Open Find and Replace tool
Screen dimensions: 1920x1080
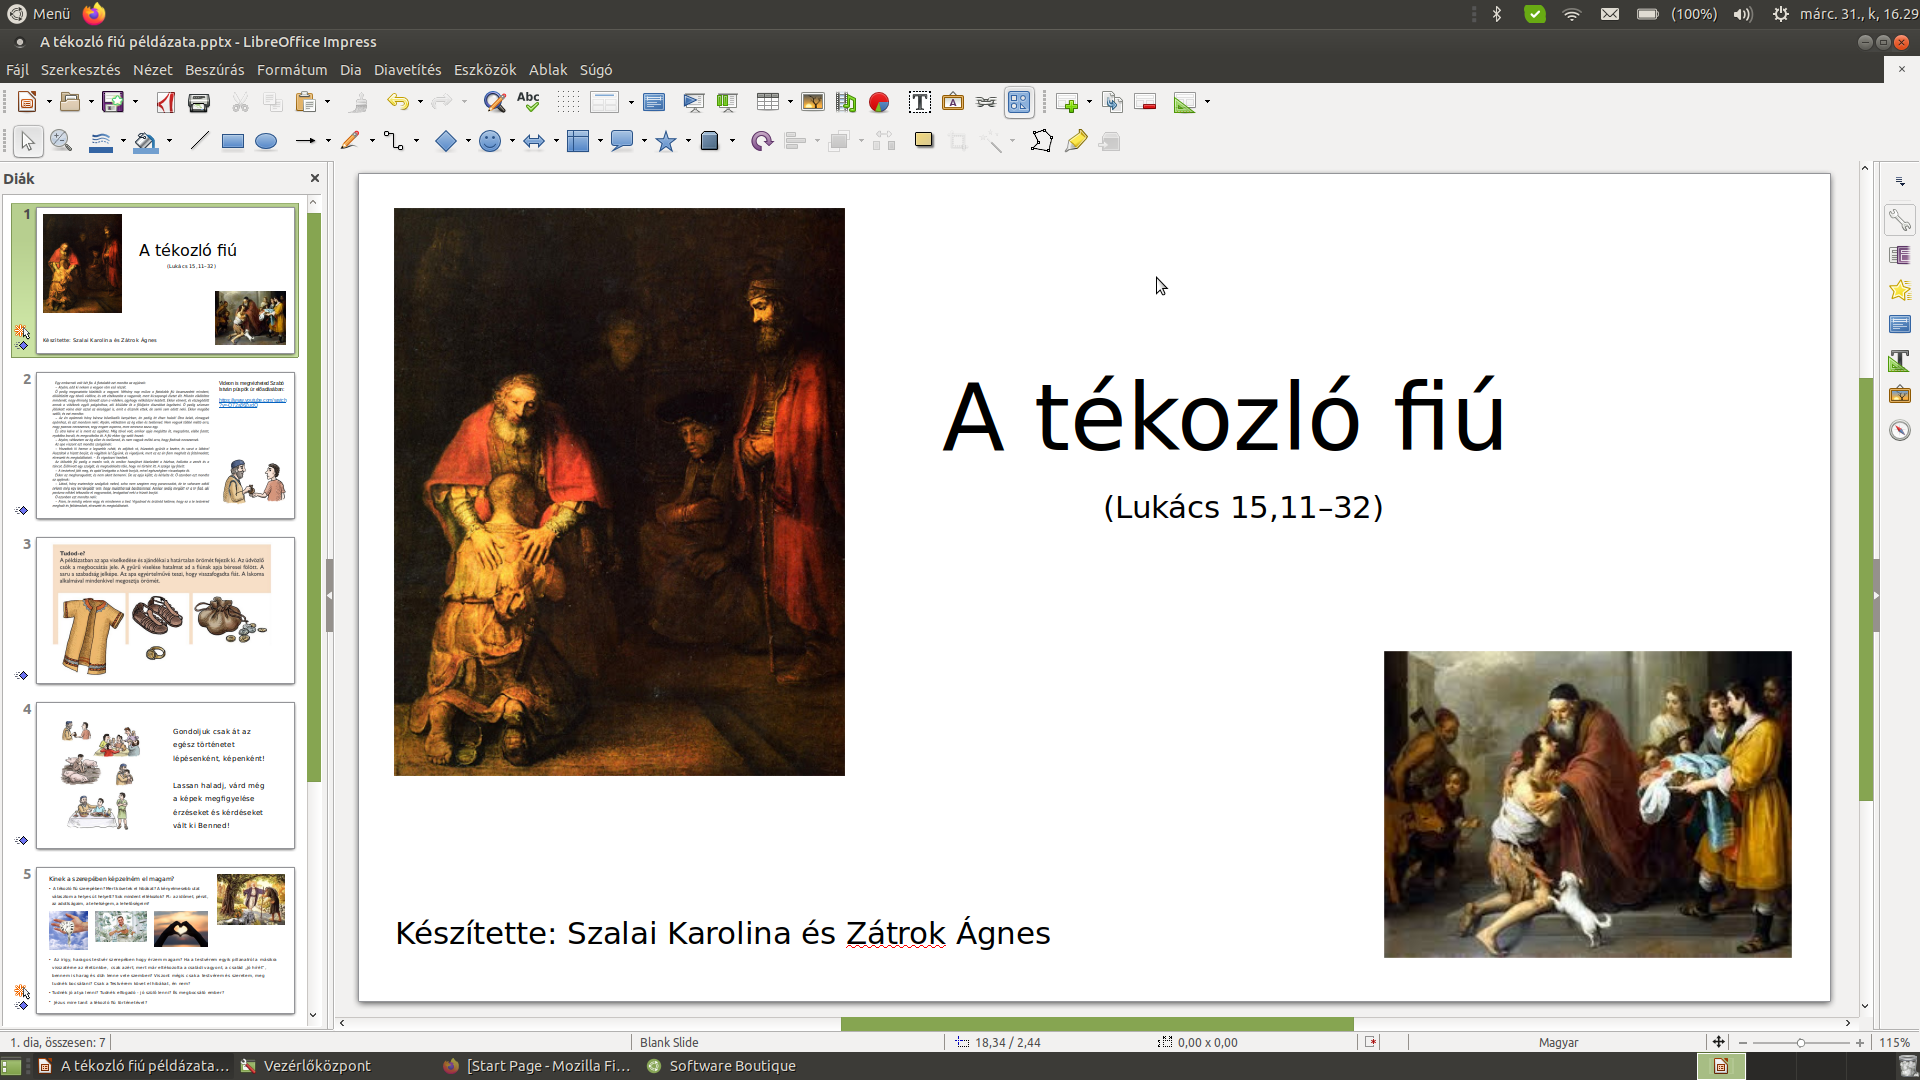pos(494,102)
